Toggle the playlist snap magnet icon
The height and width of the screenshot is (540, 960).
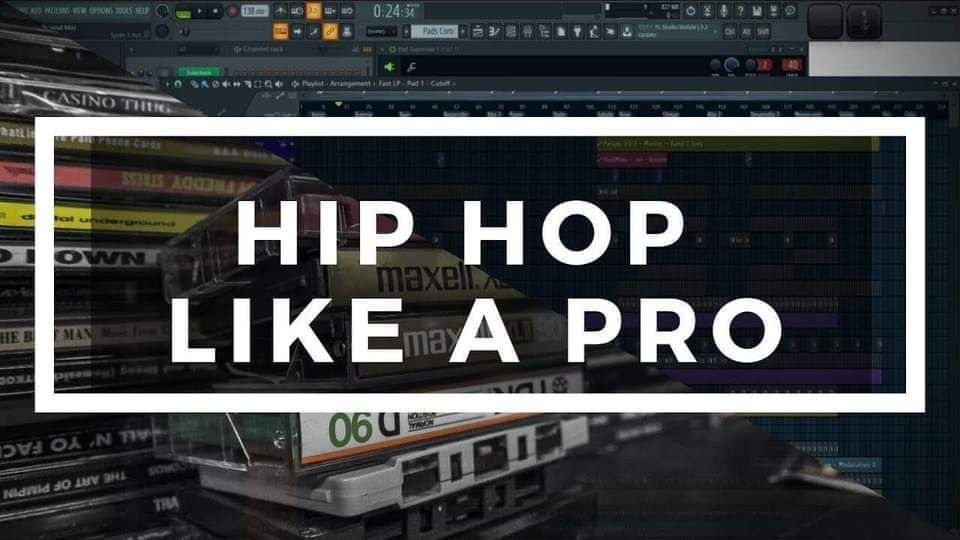[178, 84]
